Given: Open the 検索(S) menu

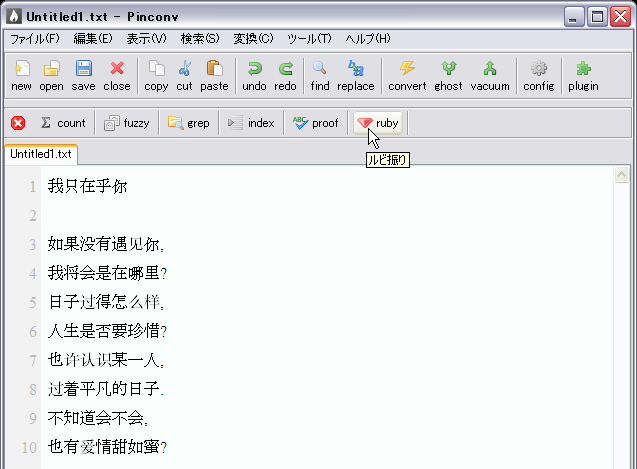Looking at the screenshot, I should pos(200,39).
